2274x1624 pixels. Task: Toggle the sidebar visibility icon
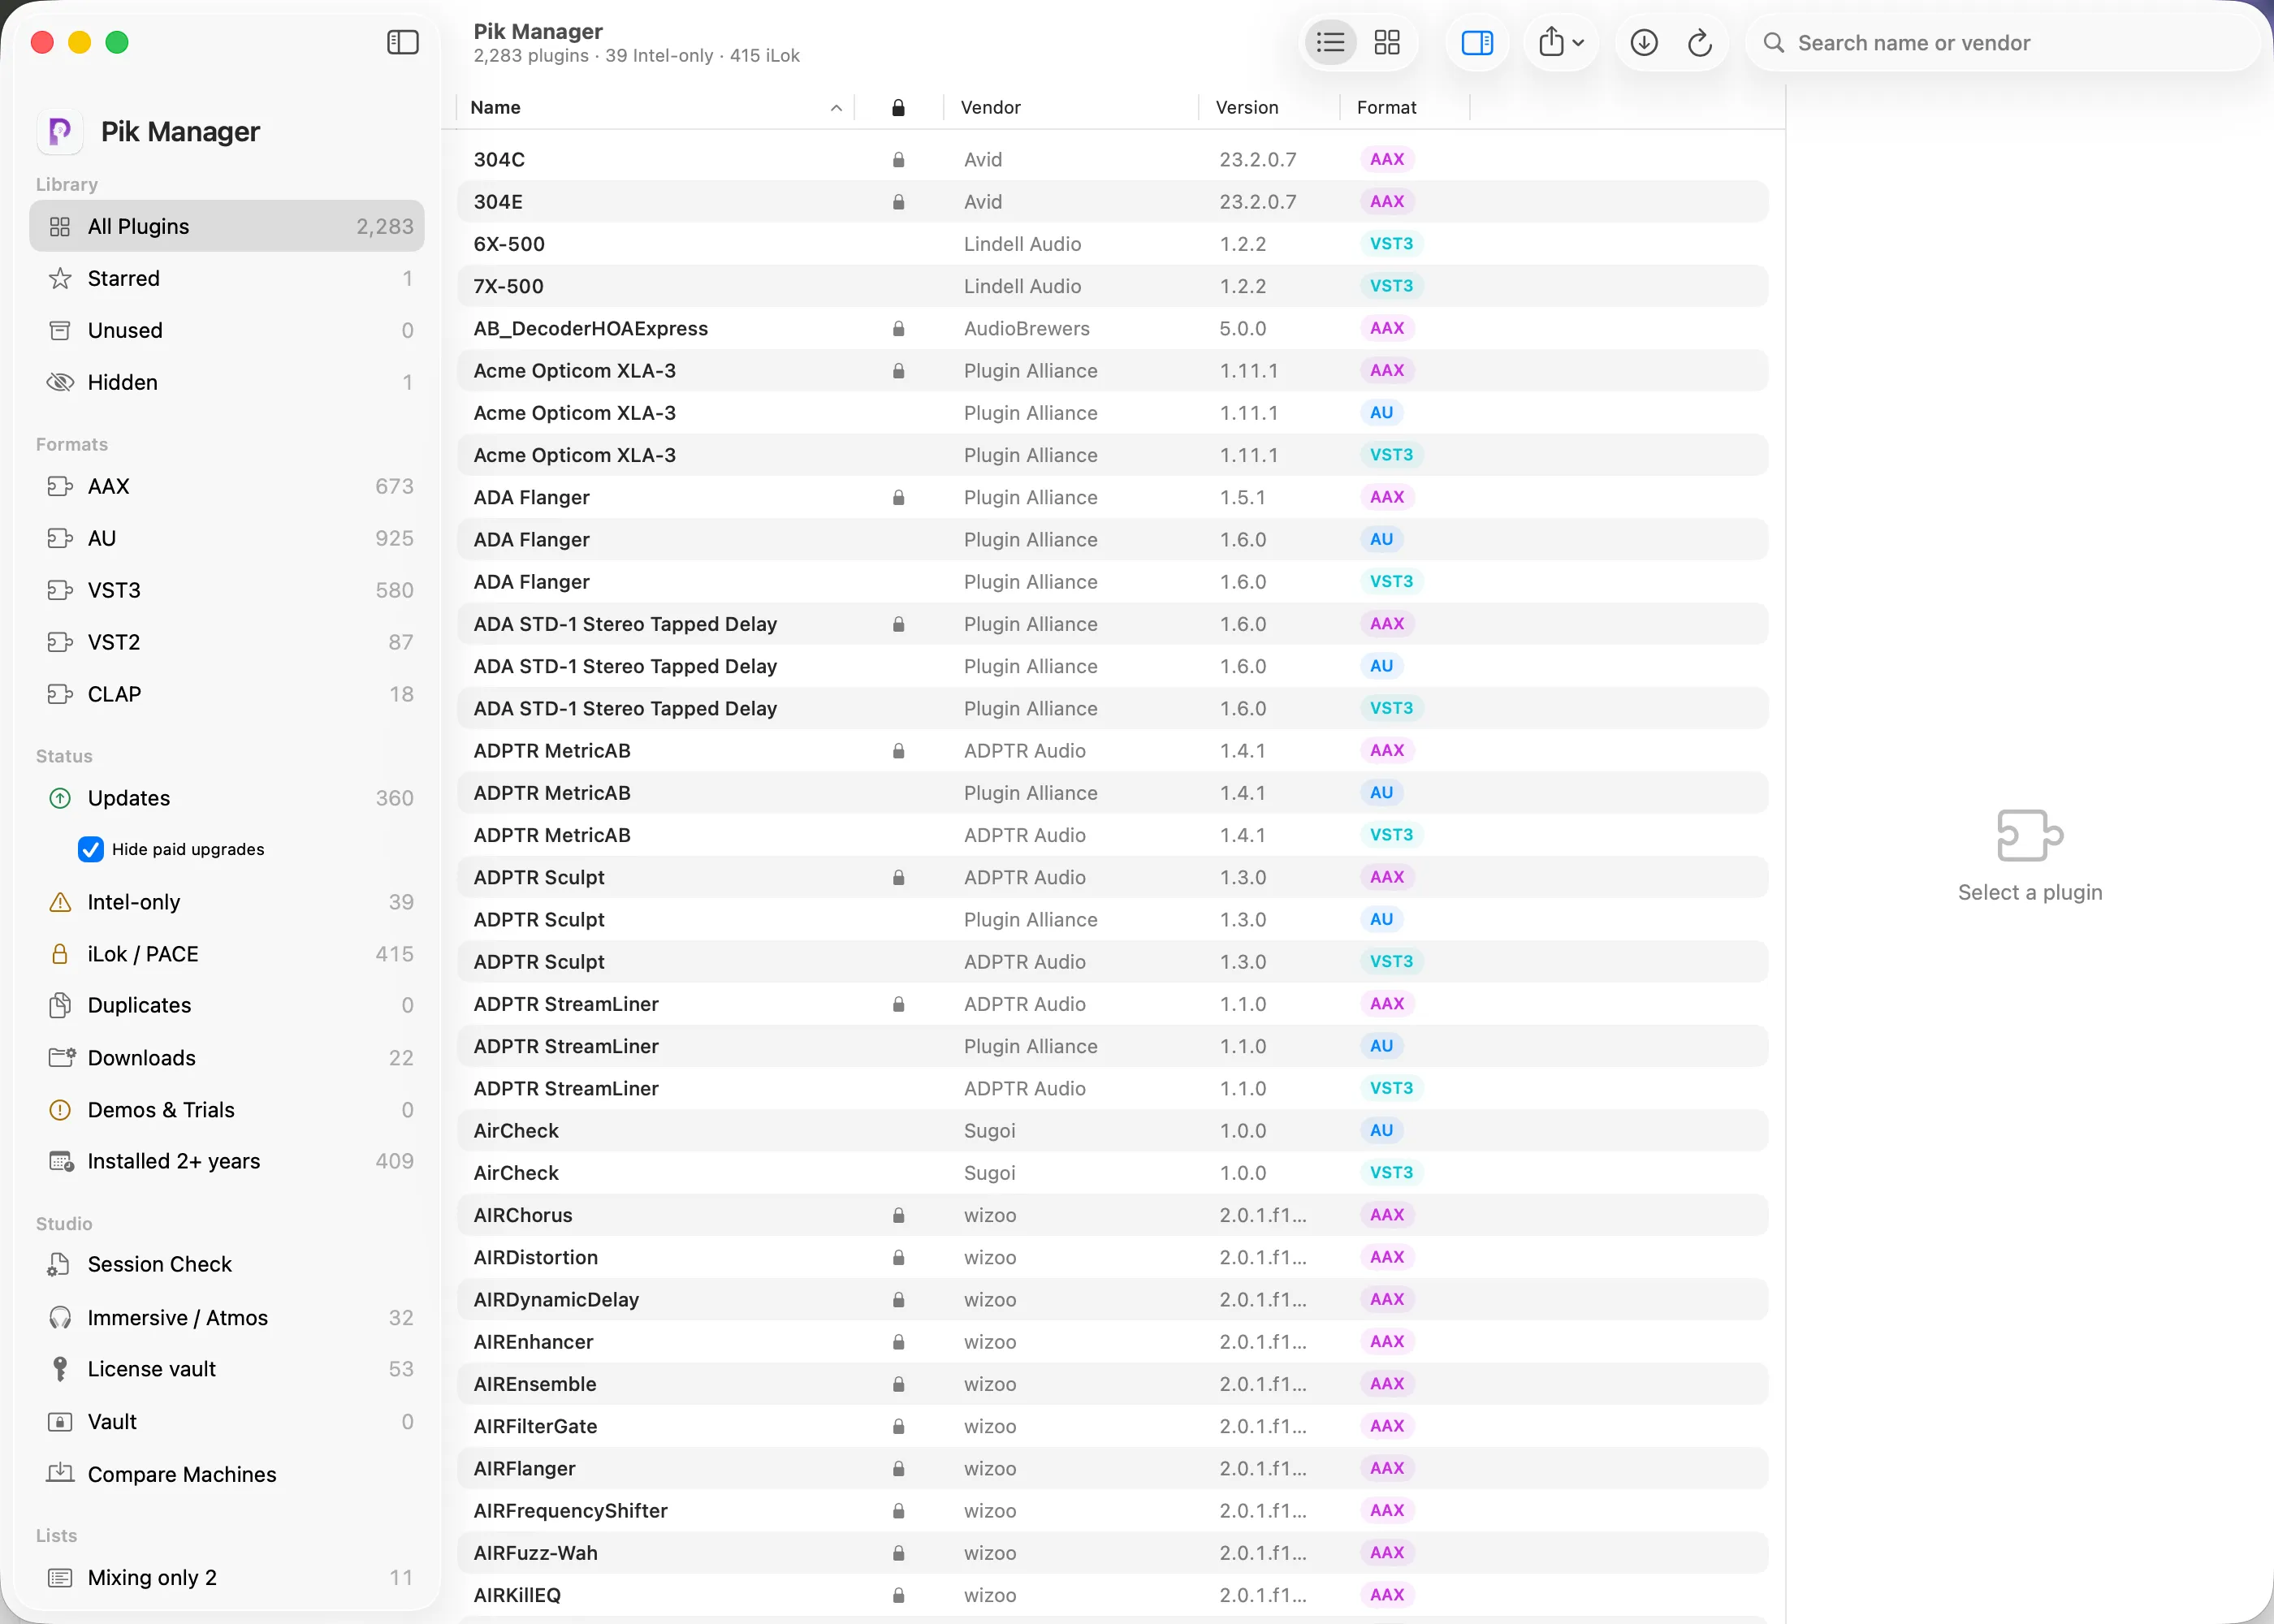[x=403, y=42]
